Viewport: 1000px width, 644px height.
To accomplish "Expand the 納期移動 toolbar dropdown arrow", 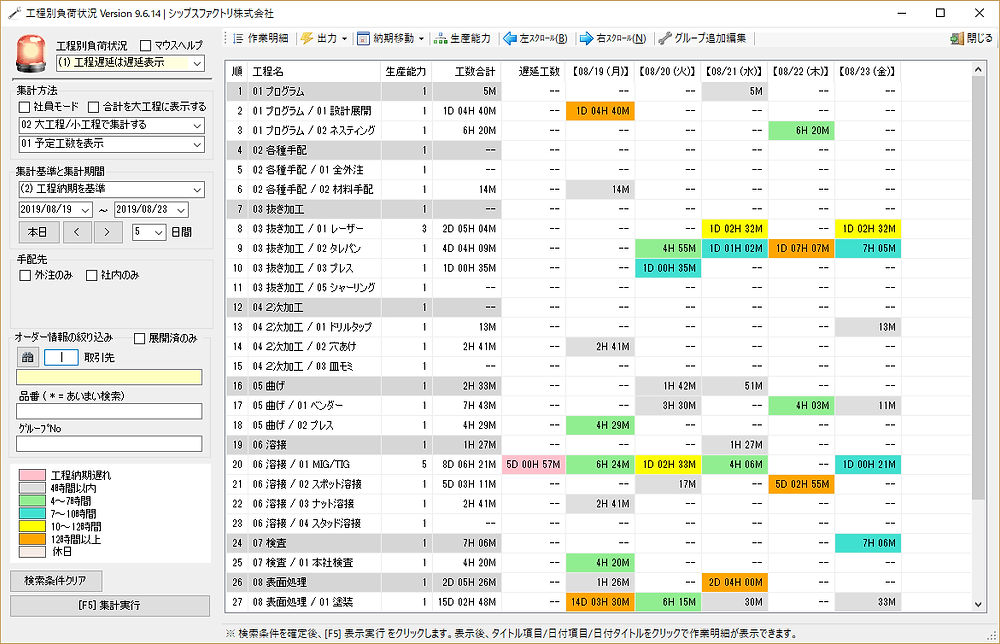I will point(422,39).
